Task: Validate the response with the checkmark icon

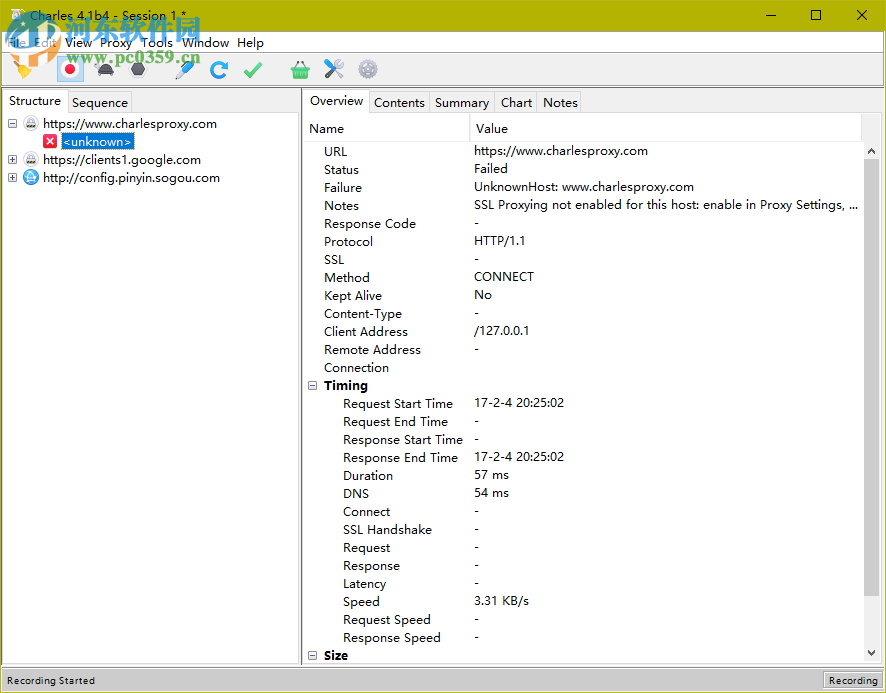Action: click(x=251, y=69)
